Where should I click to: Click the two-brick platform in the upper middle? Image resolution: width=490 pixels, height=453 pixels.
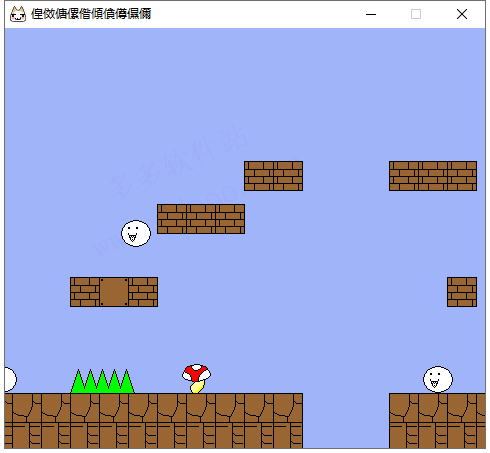pyautogui.click(x=274, y=176)
